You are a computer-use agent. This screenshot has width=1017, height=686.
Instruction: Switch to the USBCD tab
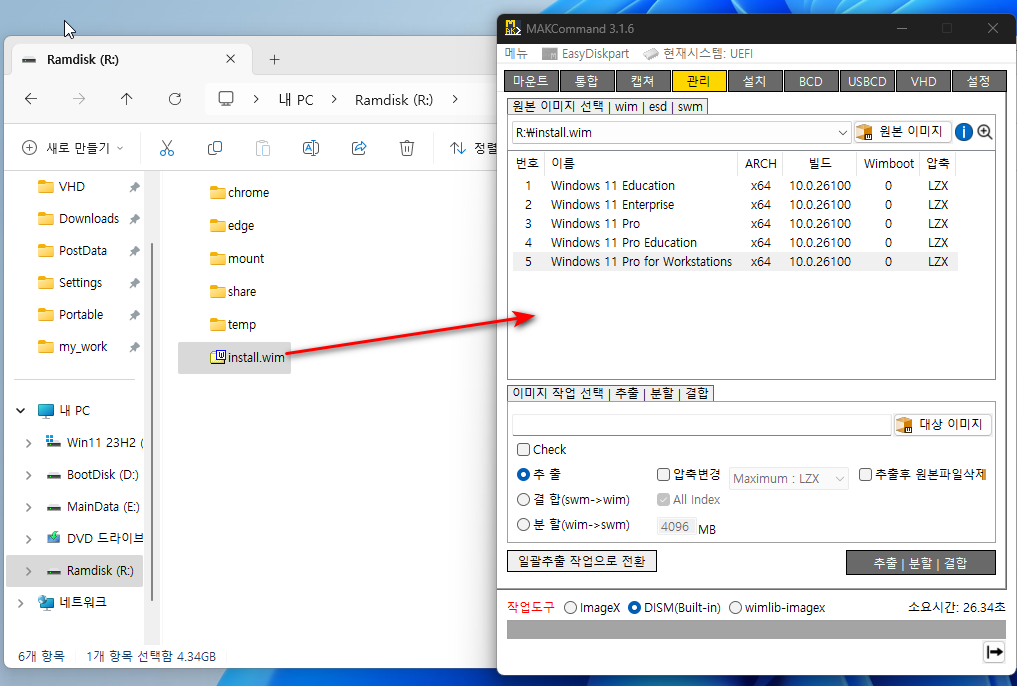coord(867,81)
